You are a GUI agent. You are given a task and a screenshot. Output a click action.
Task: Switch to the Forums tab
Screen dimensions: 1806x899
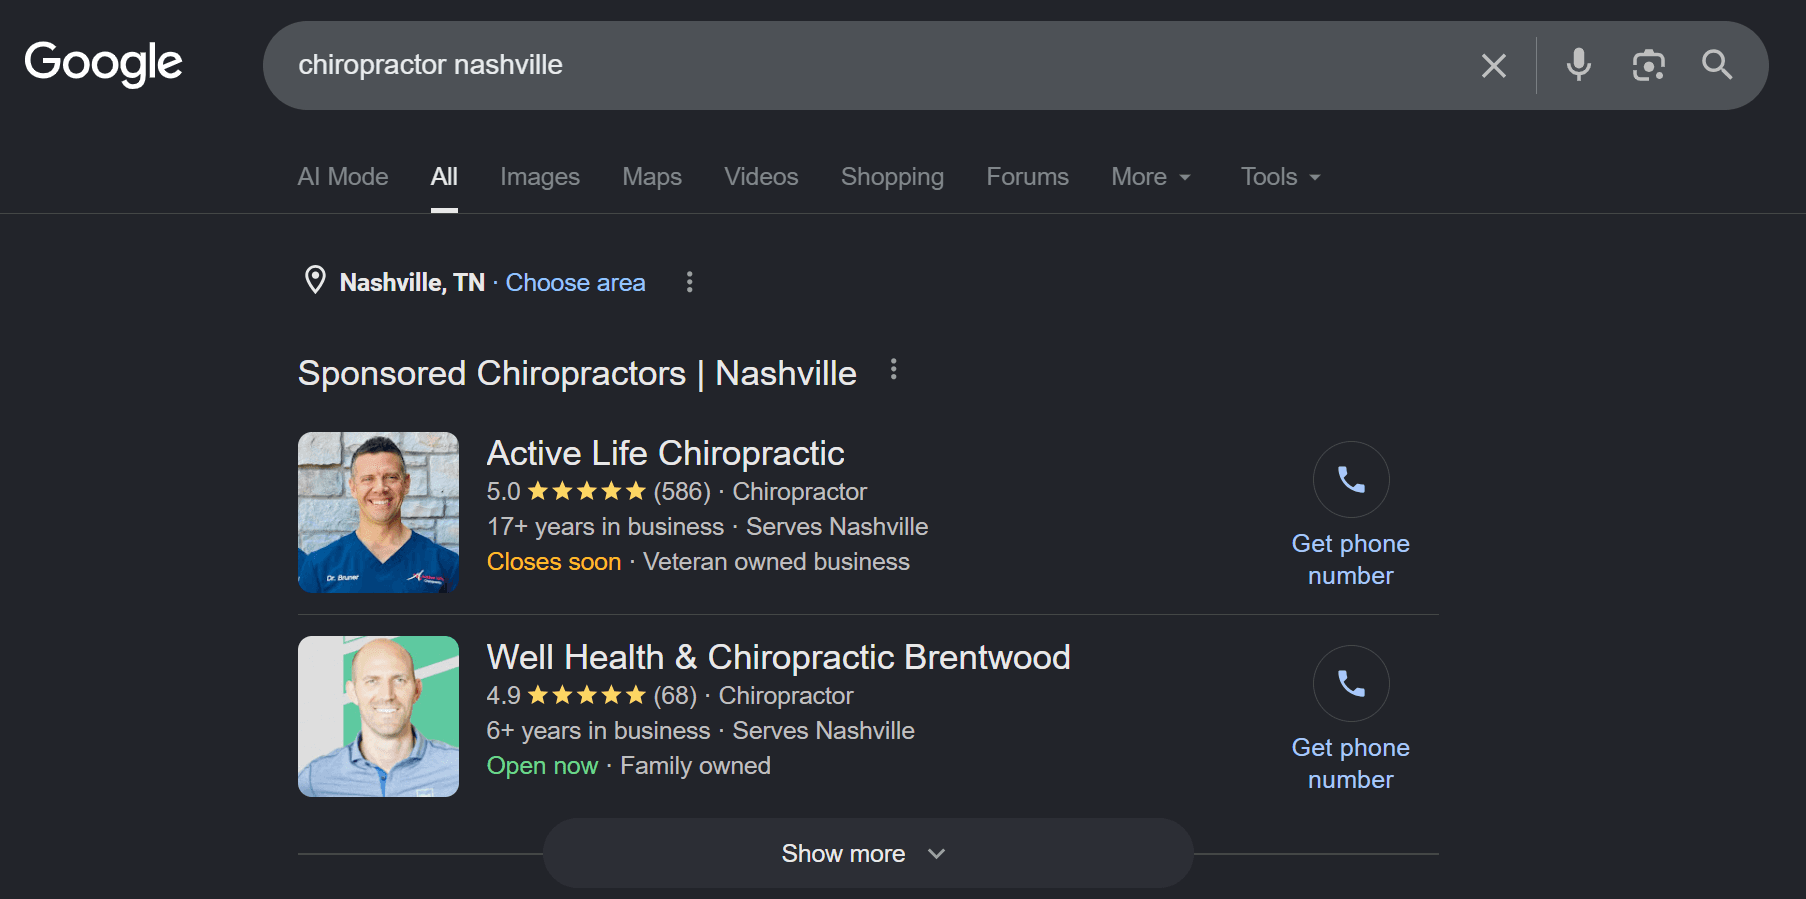[x=1027, y=177]
